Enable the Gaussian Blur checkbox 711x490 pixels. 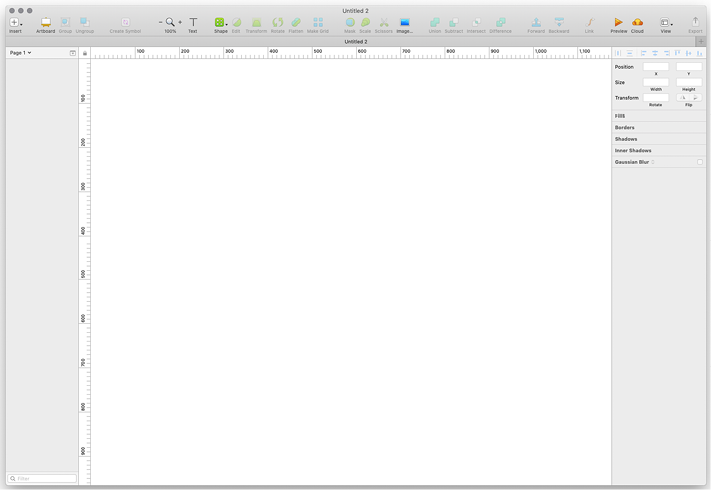pos(700,162)
